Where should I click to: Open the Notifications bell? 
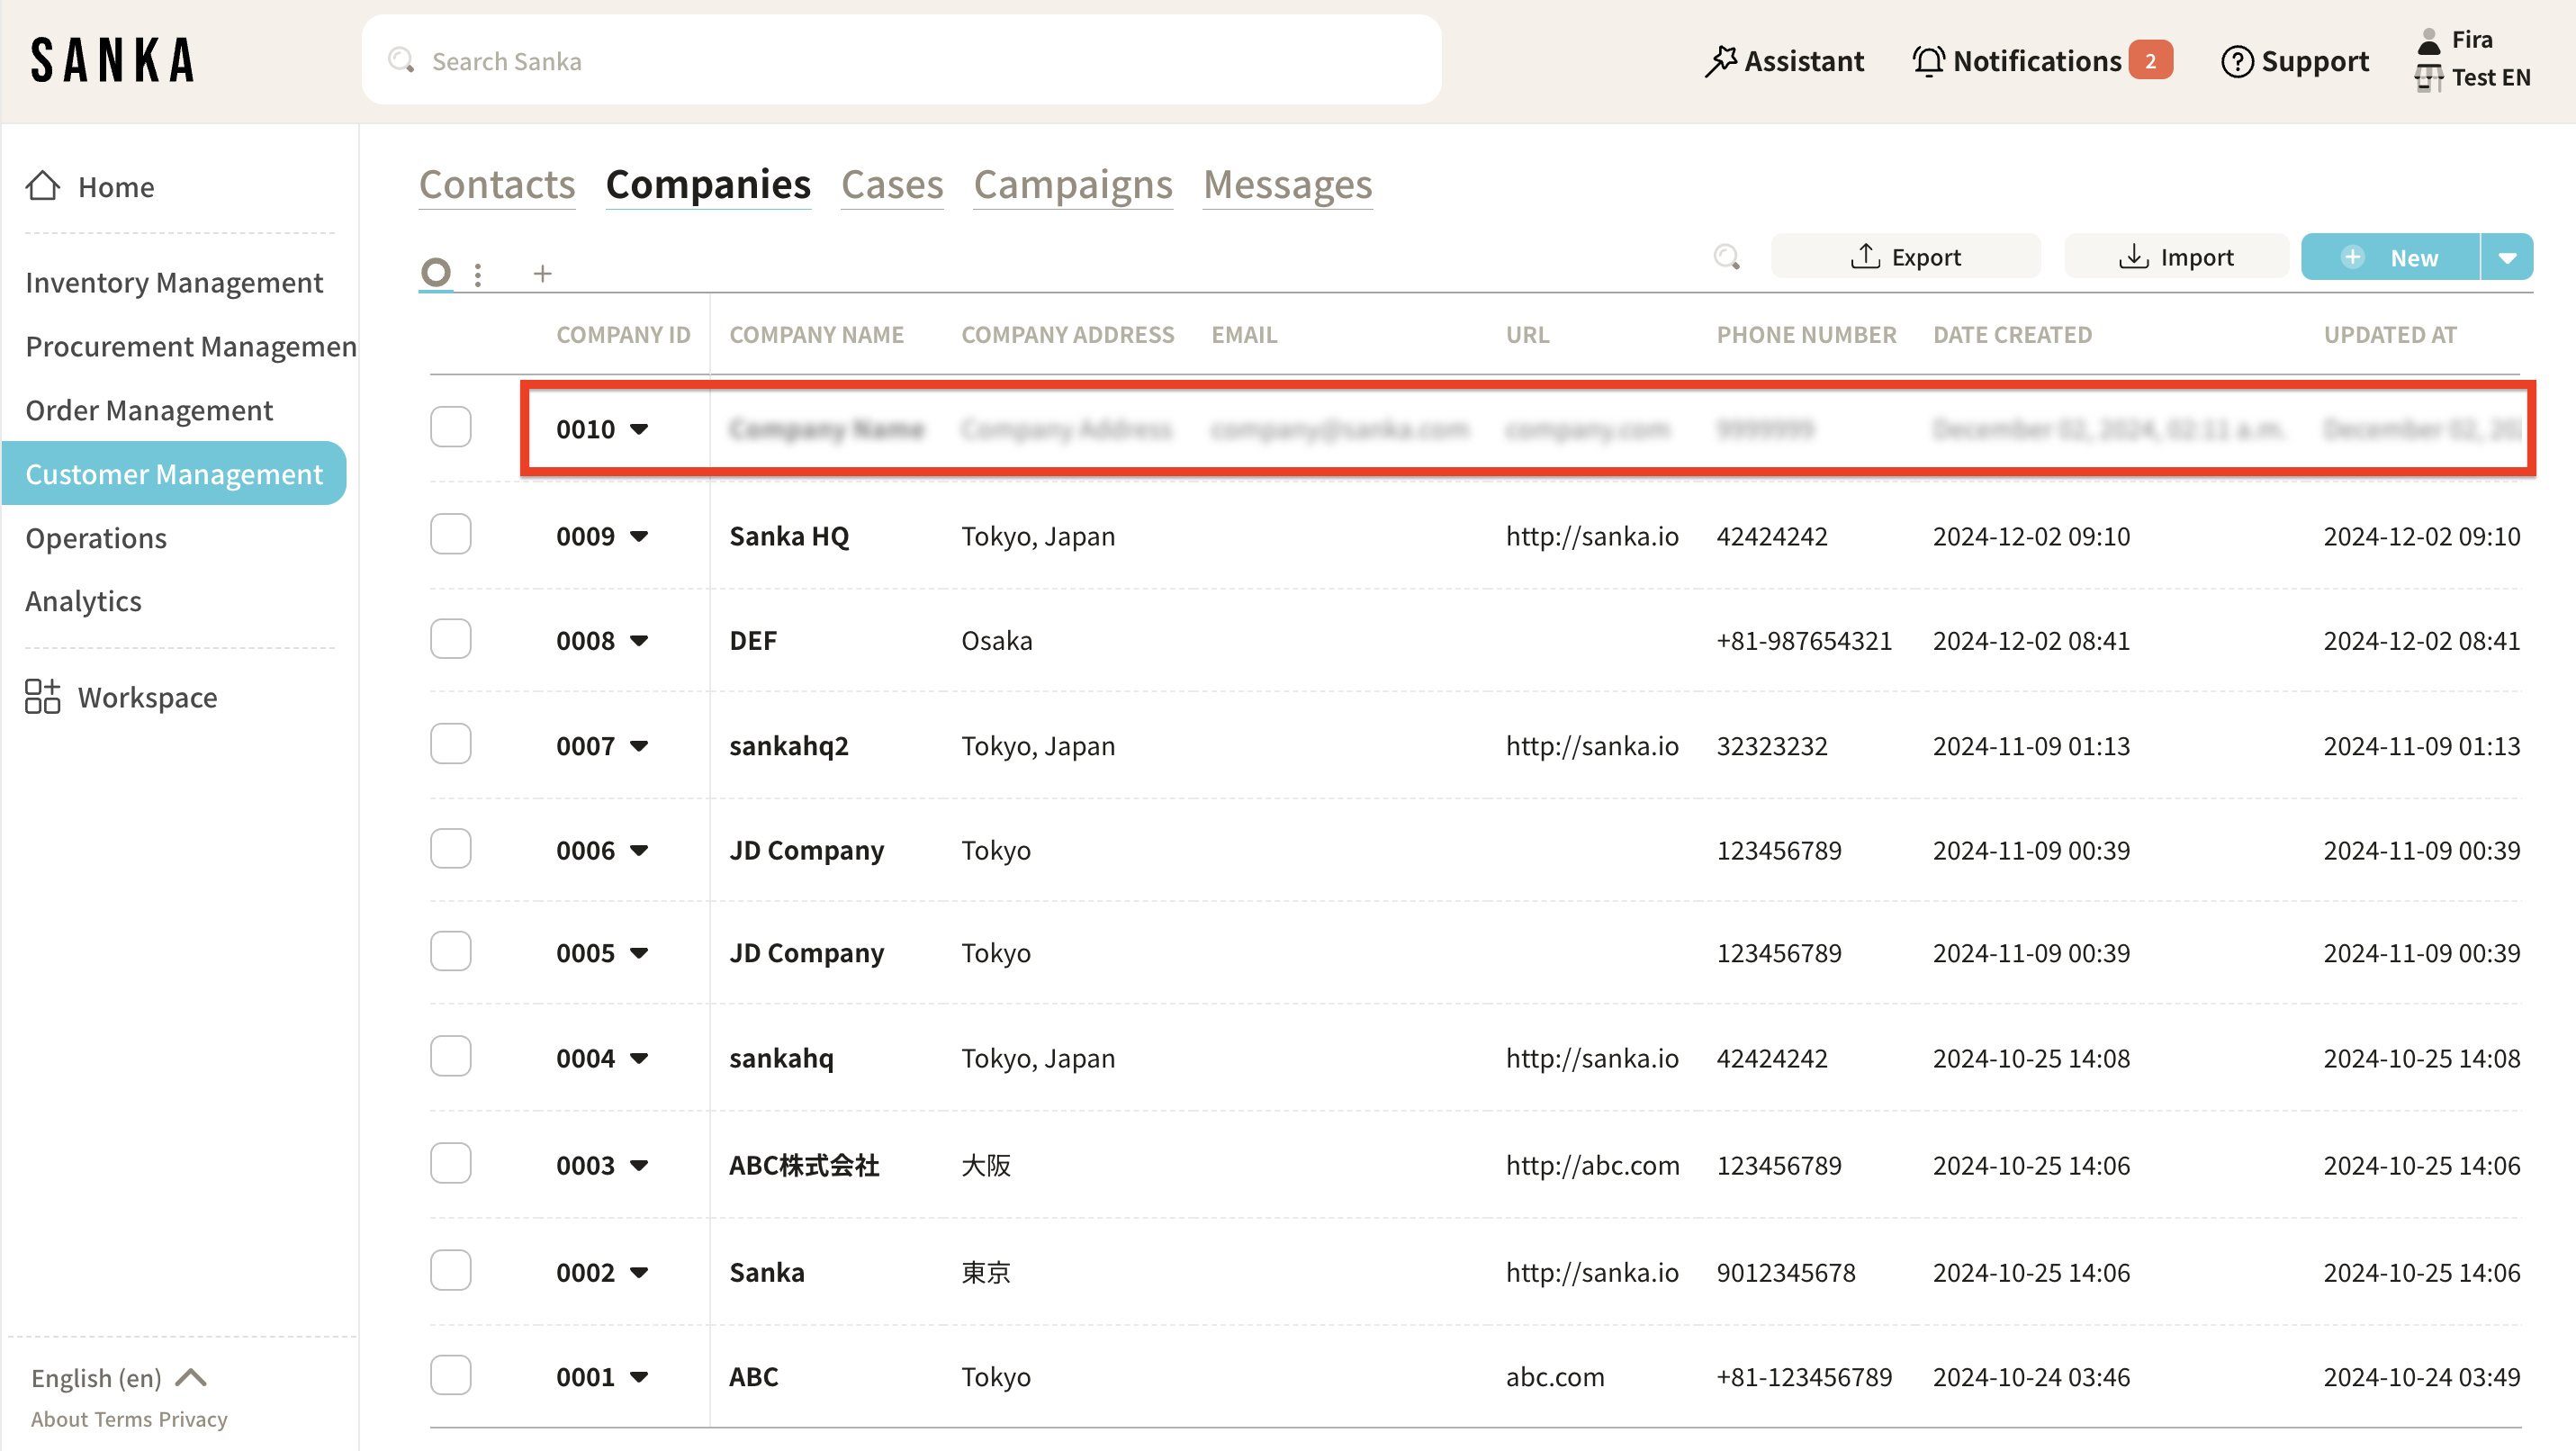click(1928, 61)
